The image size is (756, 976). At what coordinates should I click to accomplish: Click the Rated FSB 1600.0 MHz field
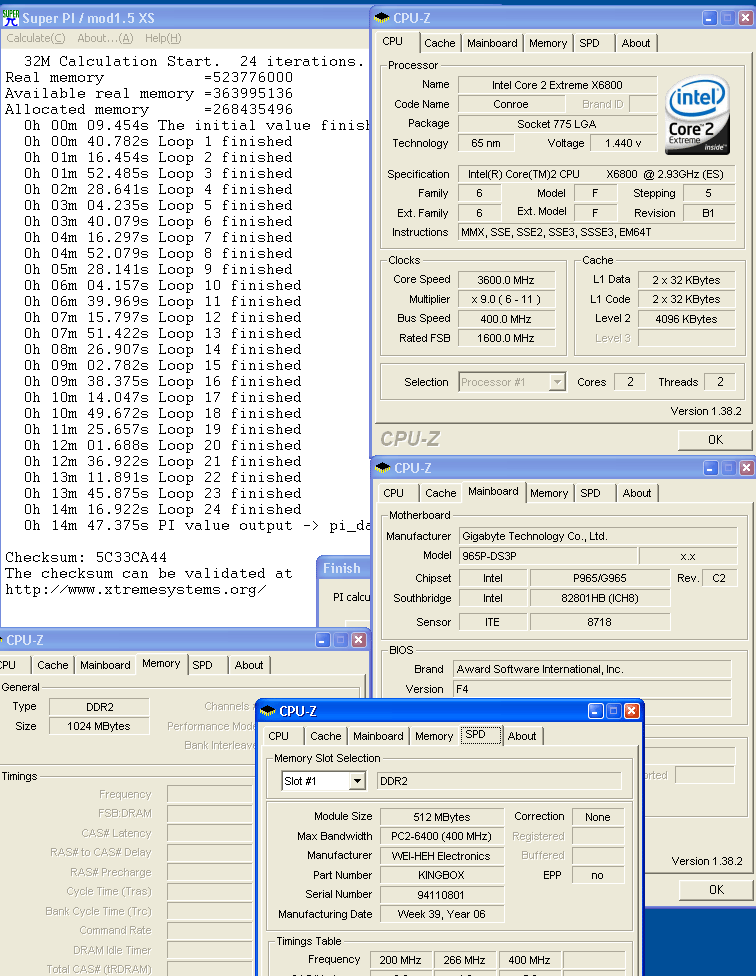tap(506, 338)
